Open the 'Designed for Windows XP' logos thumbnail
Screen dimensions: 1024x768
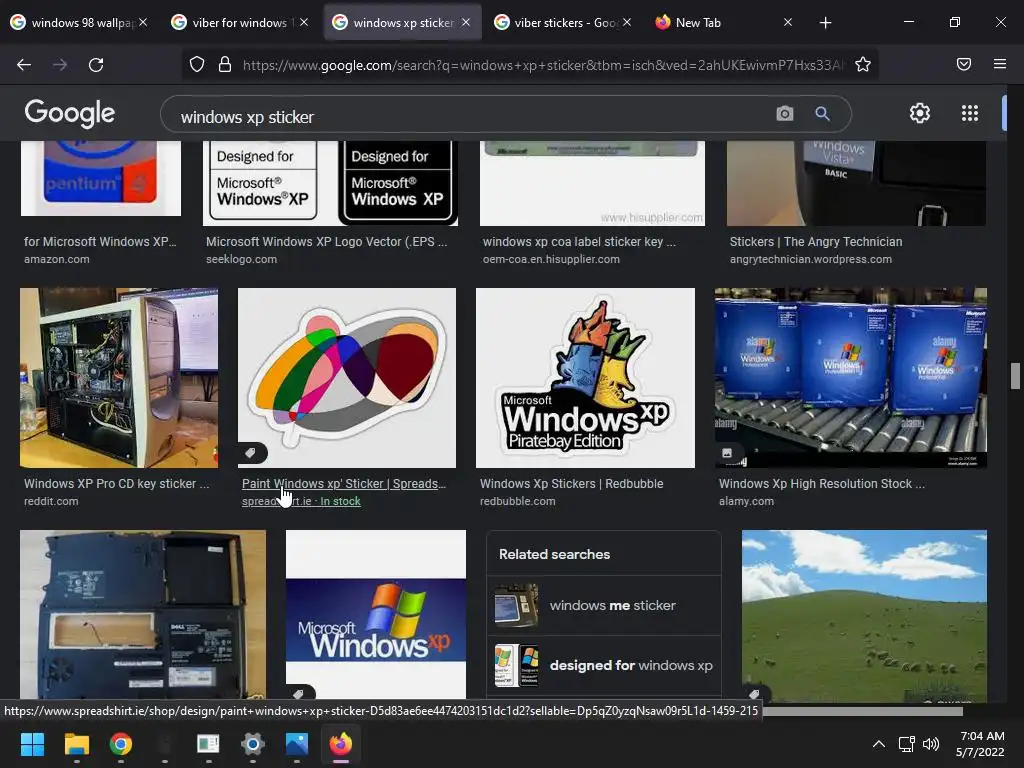pos(330,183)
